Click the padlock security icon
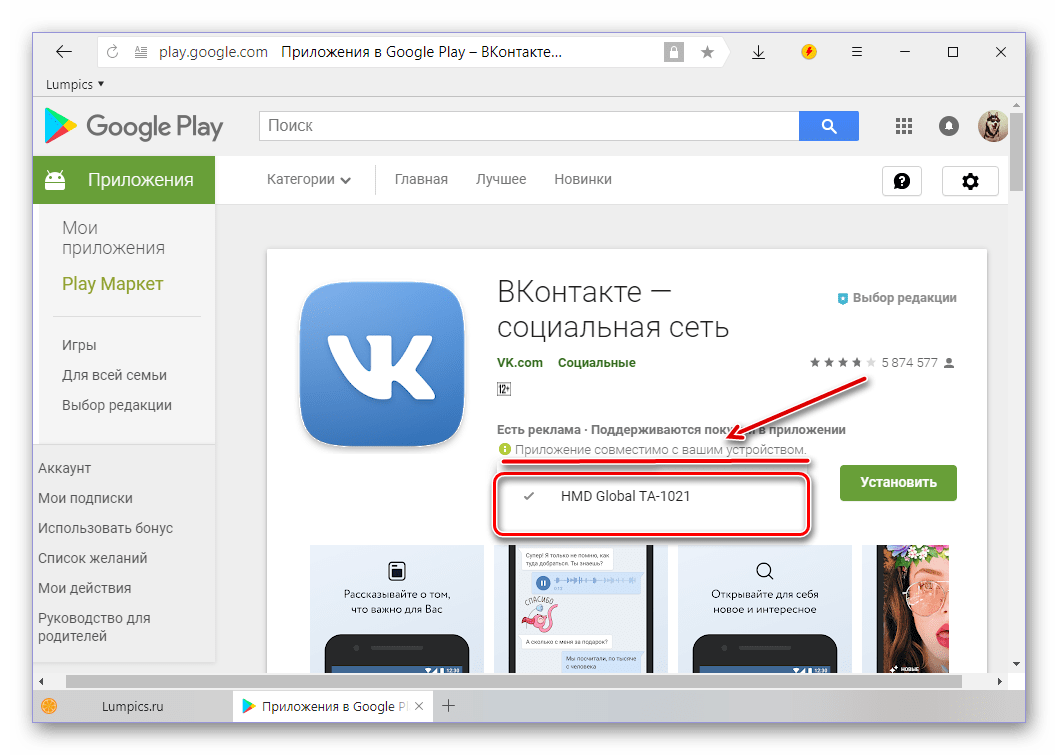Image resolution: width=1058 pixels, height=755 pixels. pyautogui.click(x=673, y=52)
